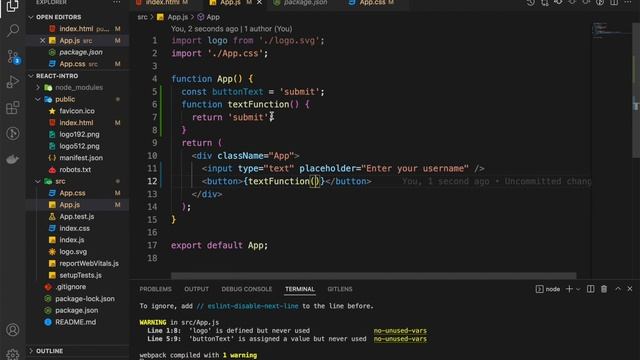
Task: Click src in the breadcrumb path
Action: [x=142, y=17]
